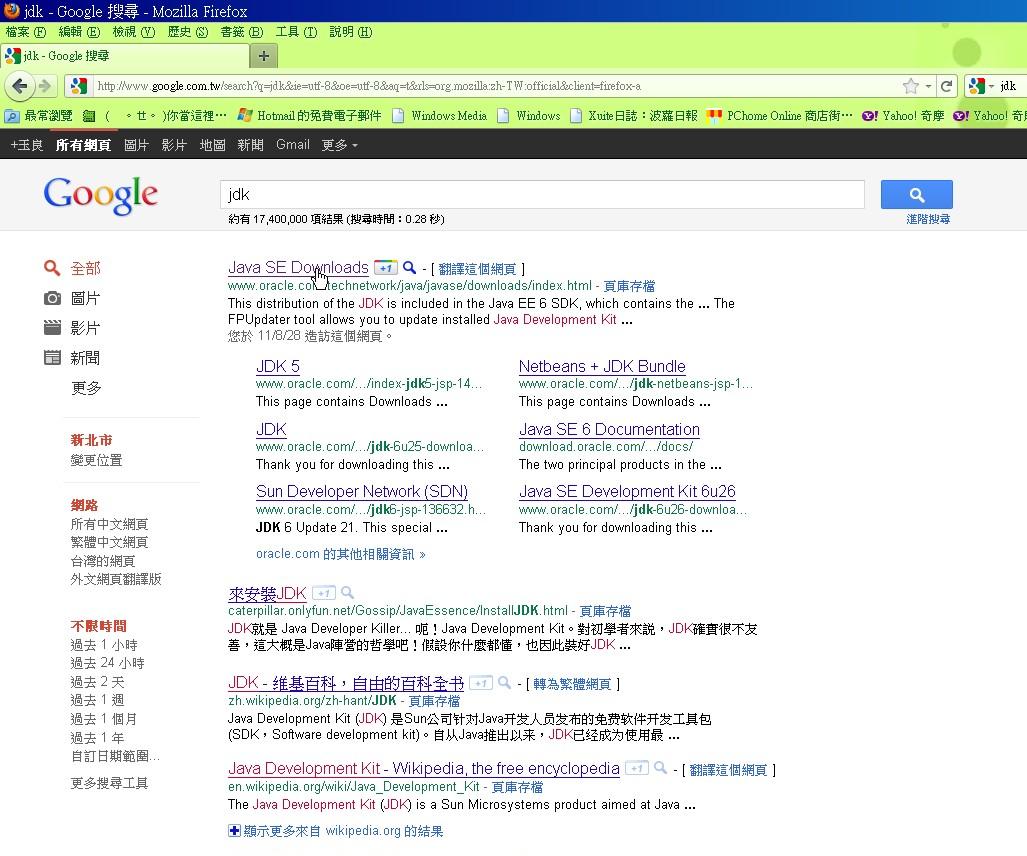This screenshot has width=1027, height=856.
Task: Open the 最常瀏覽 bookmarks folder
Action: point(38,116)
